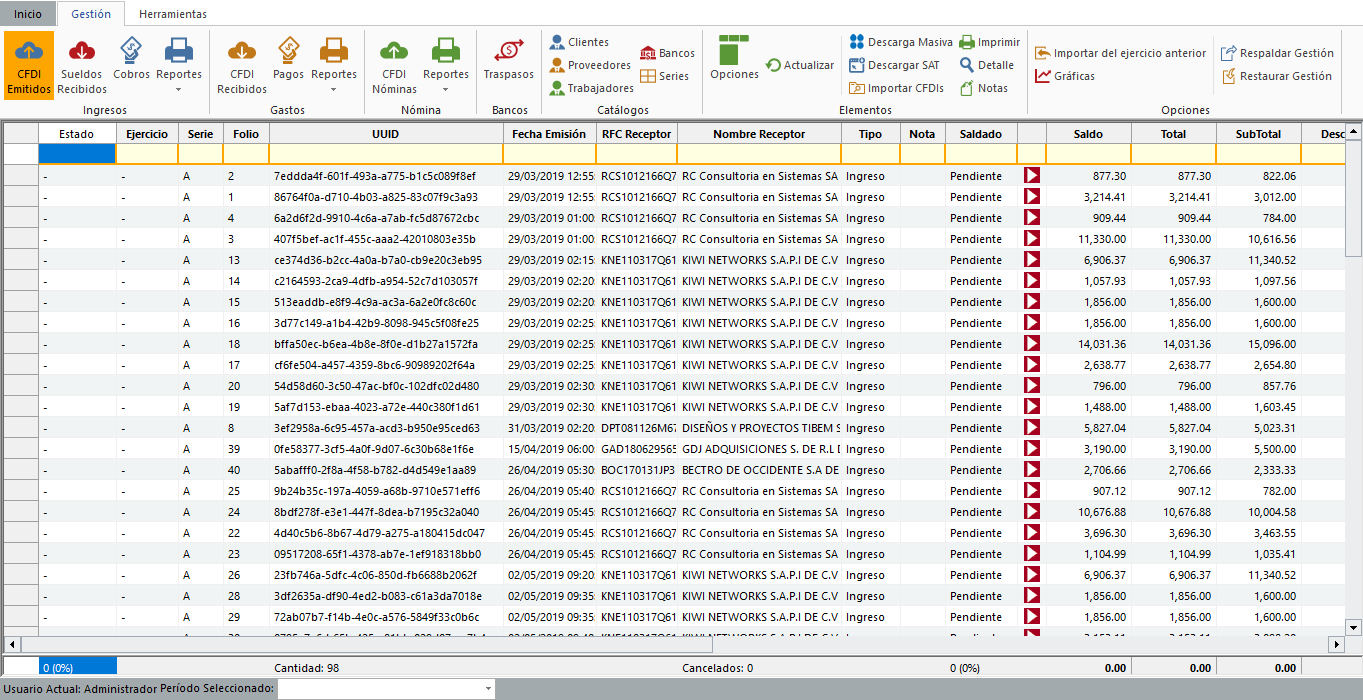Click the Opciones icon
The image size is (1363, 700).
tap(734, 60)
